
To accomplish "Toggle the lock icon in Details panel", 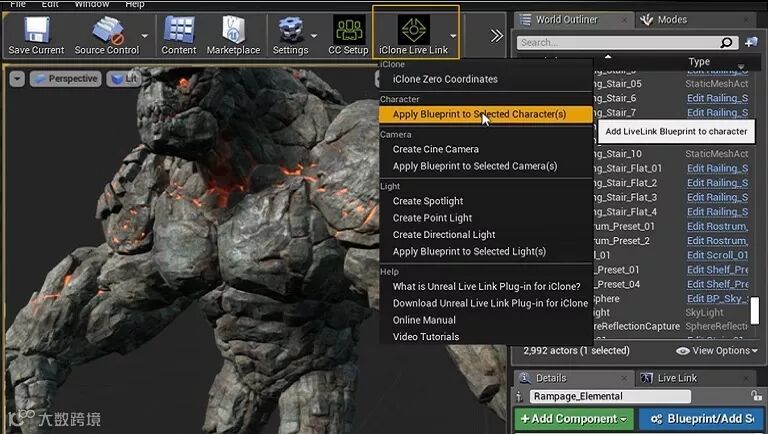I will click(757, 395).
